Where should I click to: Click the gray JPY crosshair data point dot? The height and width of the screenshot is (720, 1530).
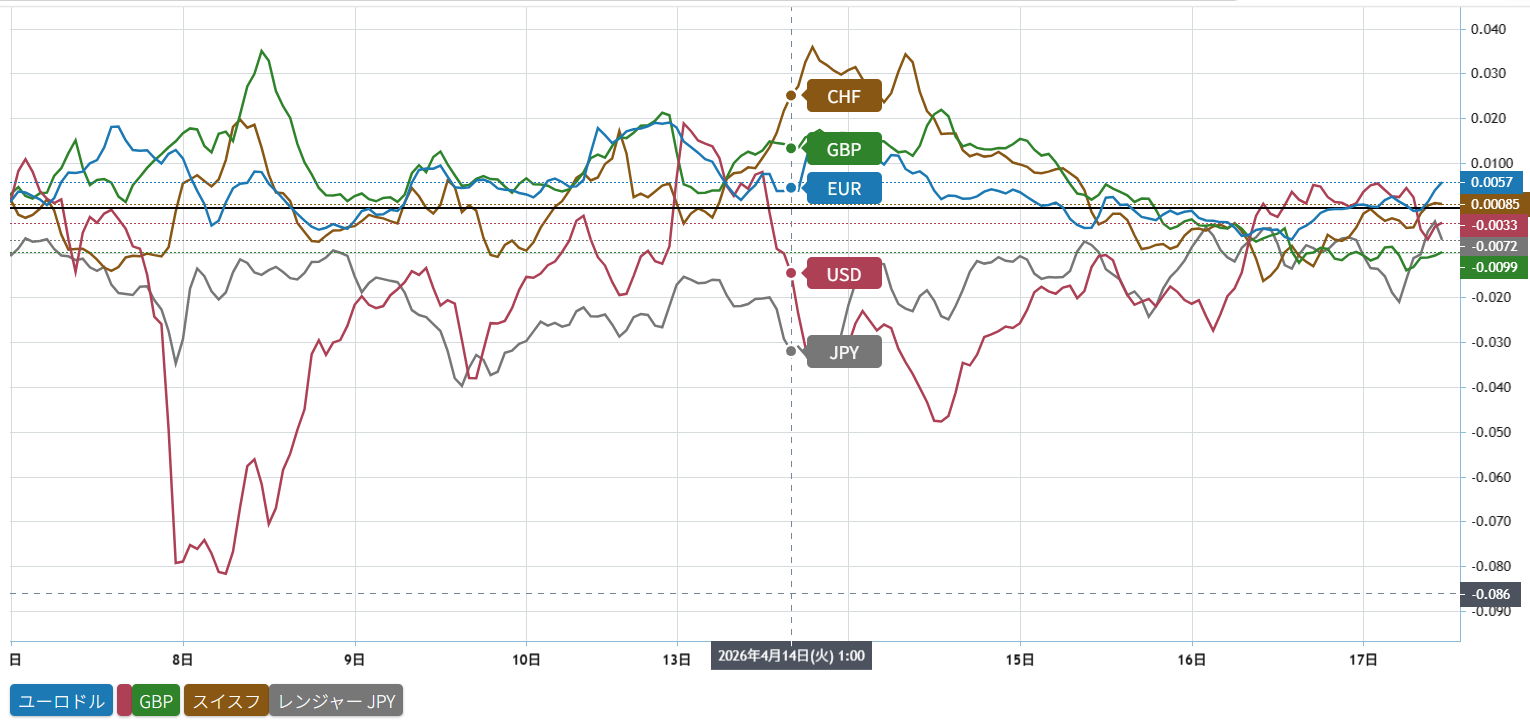[791, 351]
